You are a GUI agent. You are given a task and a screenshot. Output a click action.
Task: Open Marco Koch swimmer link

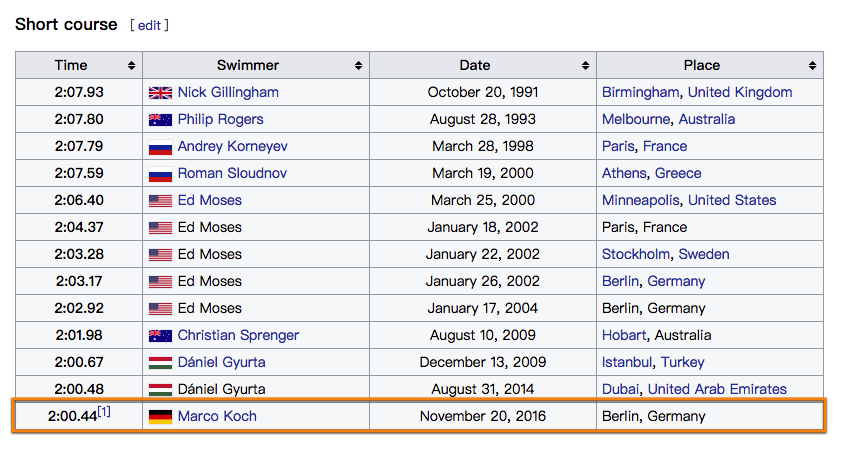pos(217,416)
